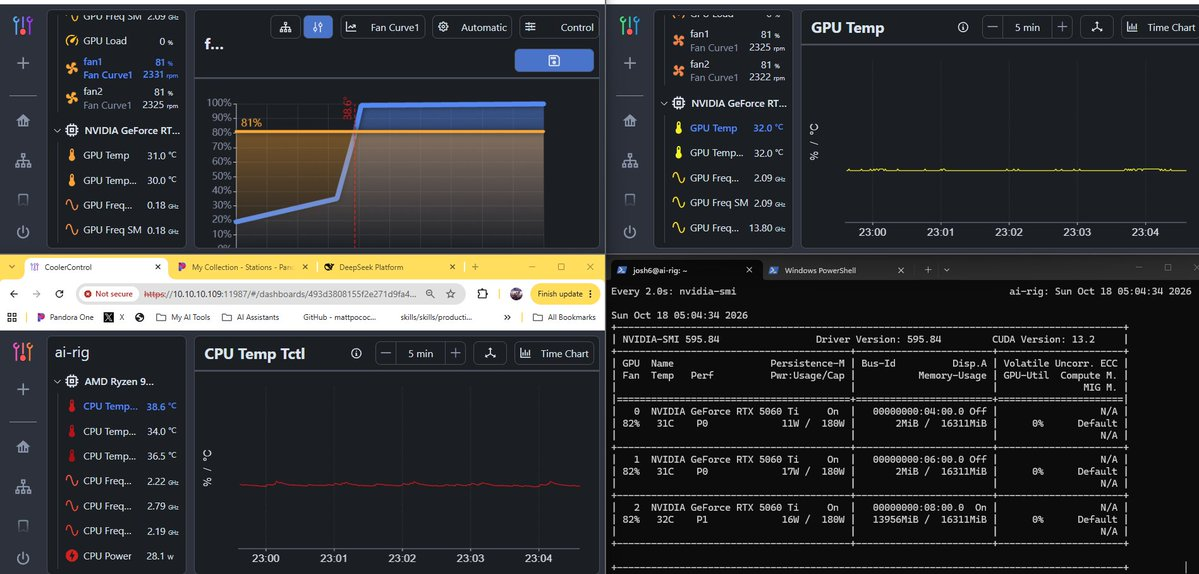1199x574 pixels.
Task: Select fan2 row showing 2325 rpm in fan curve window
Action: click(x=121, y=98)
